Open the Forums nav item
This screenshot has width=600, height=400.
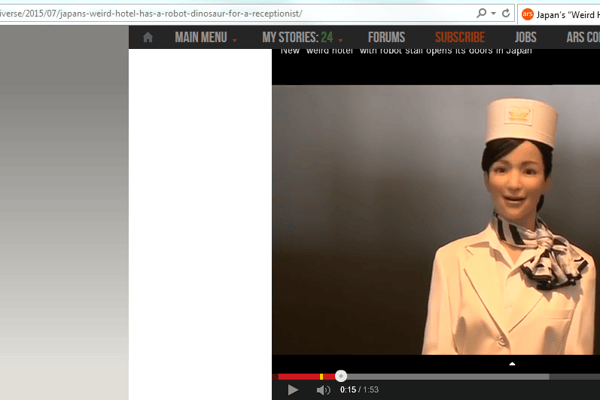[x=386, y=38]
